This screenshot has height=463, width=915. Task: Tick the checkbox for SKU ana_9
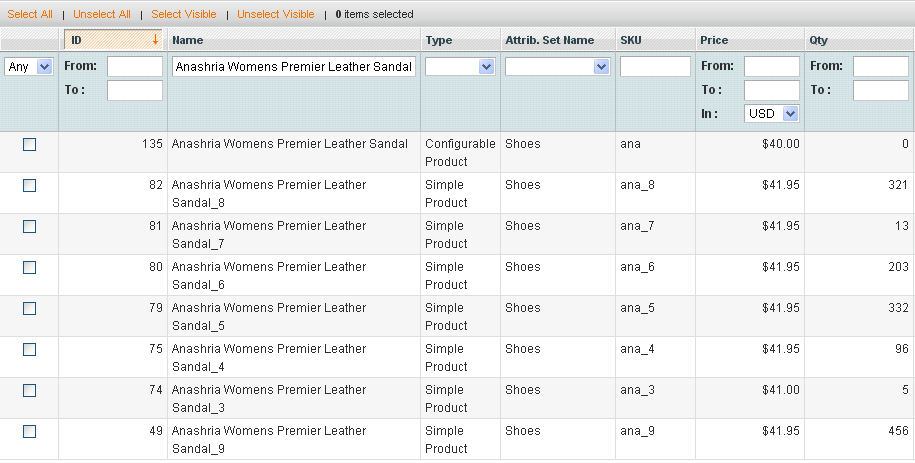[x=29, y=432]
